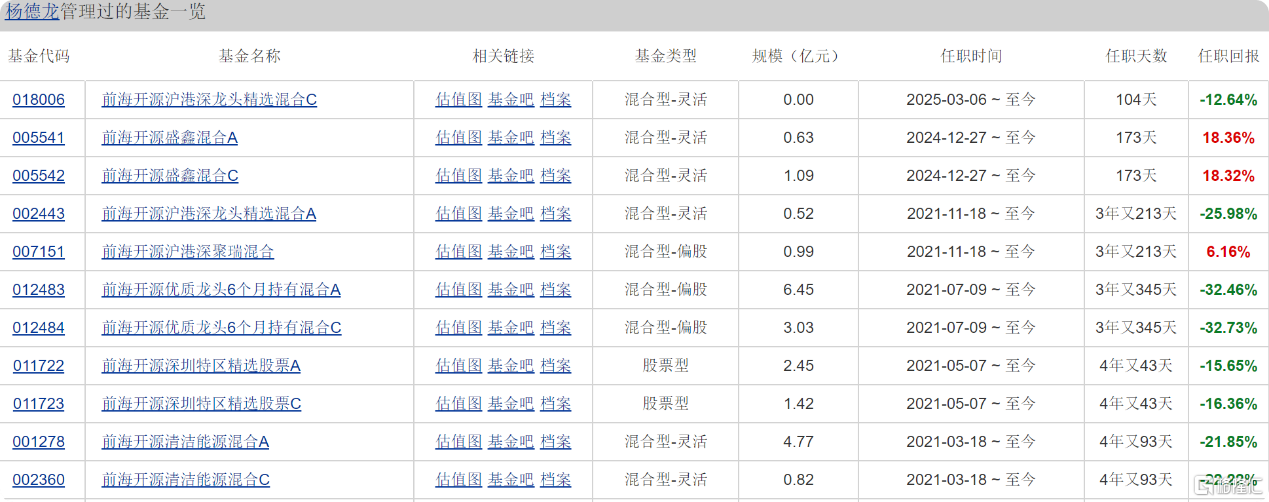Screen dimensions: 1269x502
Task: Select the -15.65% return value
Action: [x=1229, y=366]
